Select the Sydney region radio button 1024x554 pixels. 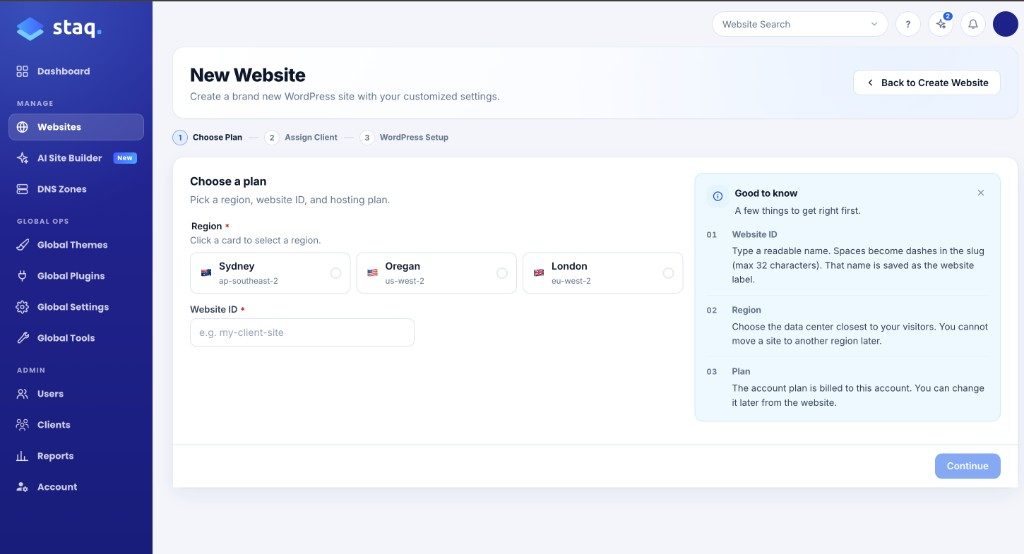[336, 273]
